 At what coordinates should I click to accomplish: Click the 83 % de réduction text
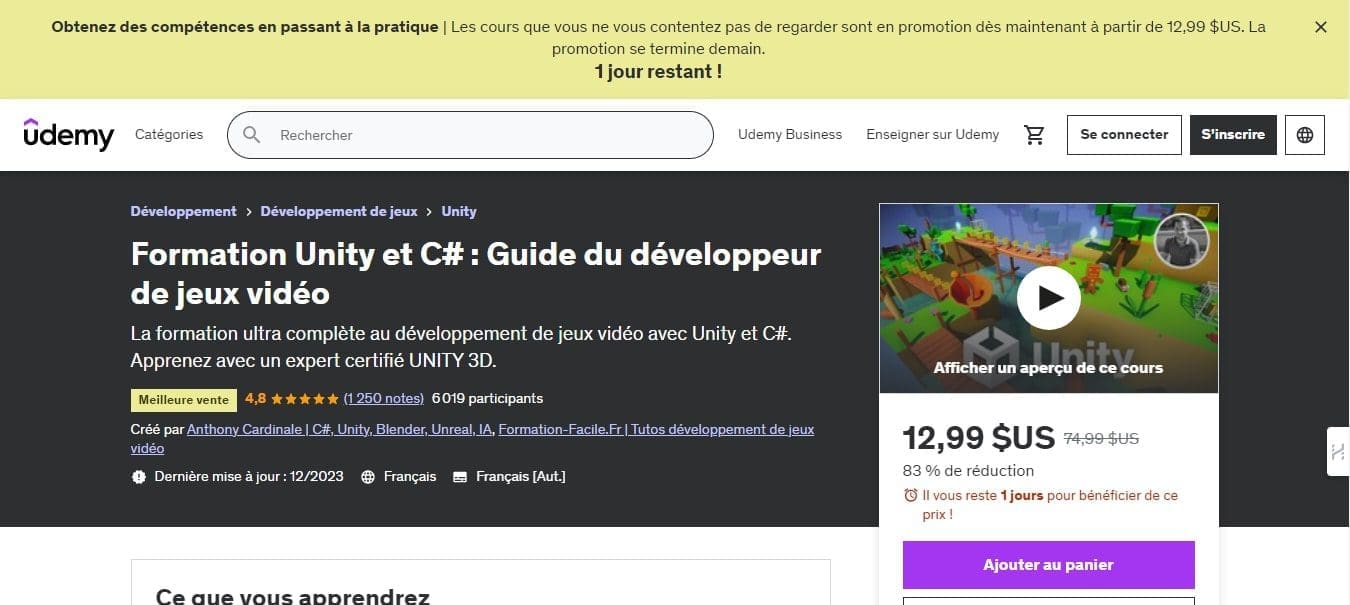(x=968, y=470)
